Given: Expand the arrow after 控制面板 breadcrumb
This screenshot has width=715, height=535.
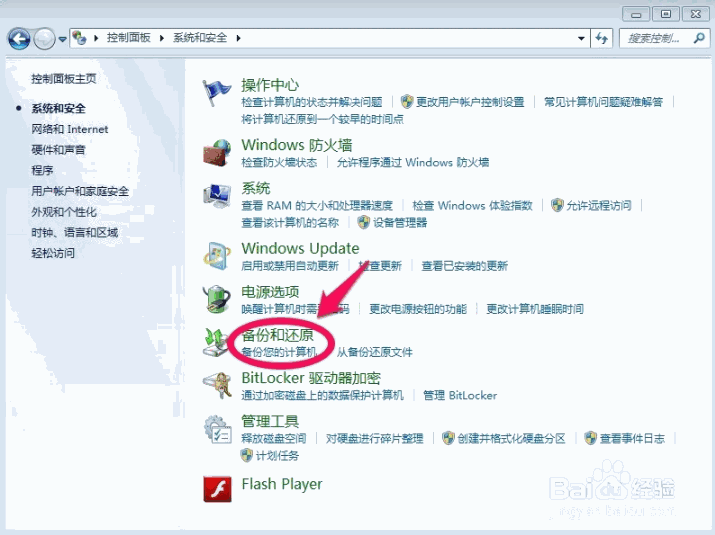Looking at the screenshot, I should (x=161, y=38).
